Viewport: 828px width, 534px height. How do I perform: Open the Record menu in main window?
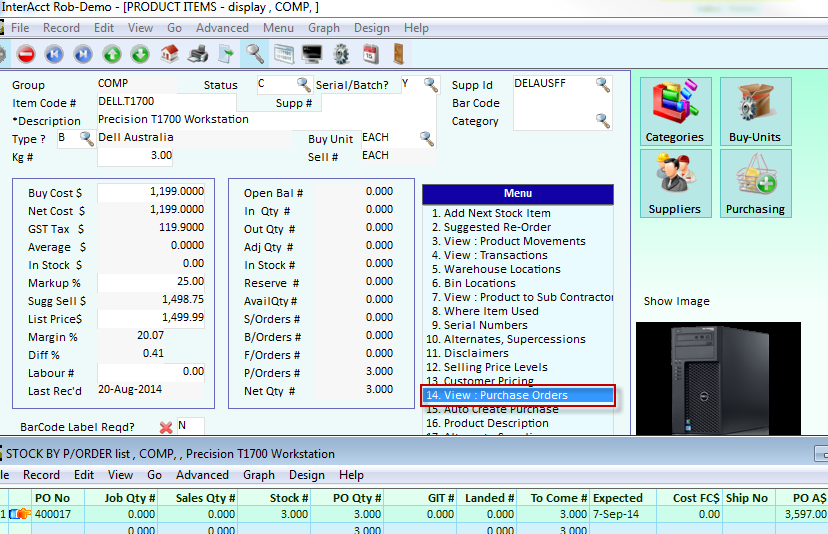(x=61, y=28)
